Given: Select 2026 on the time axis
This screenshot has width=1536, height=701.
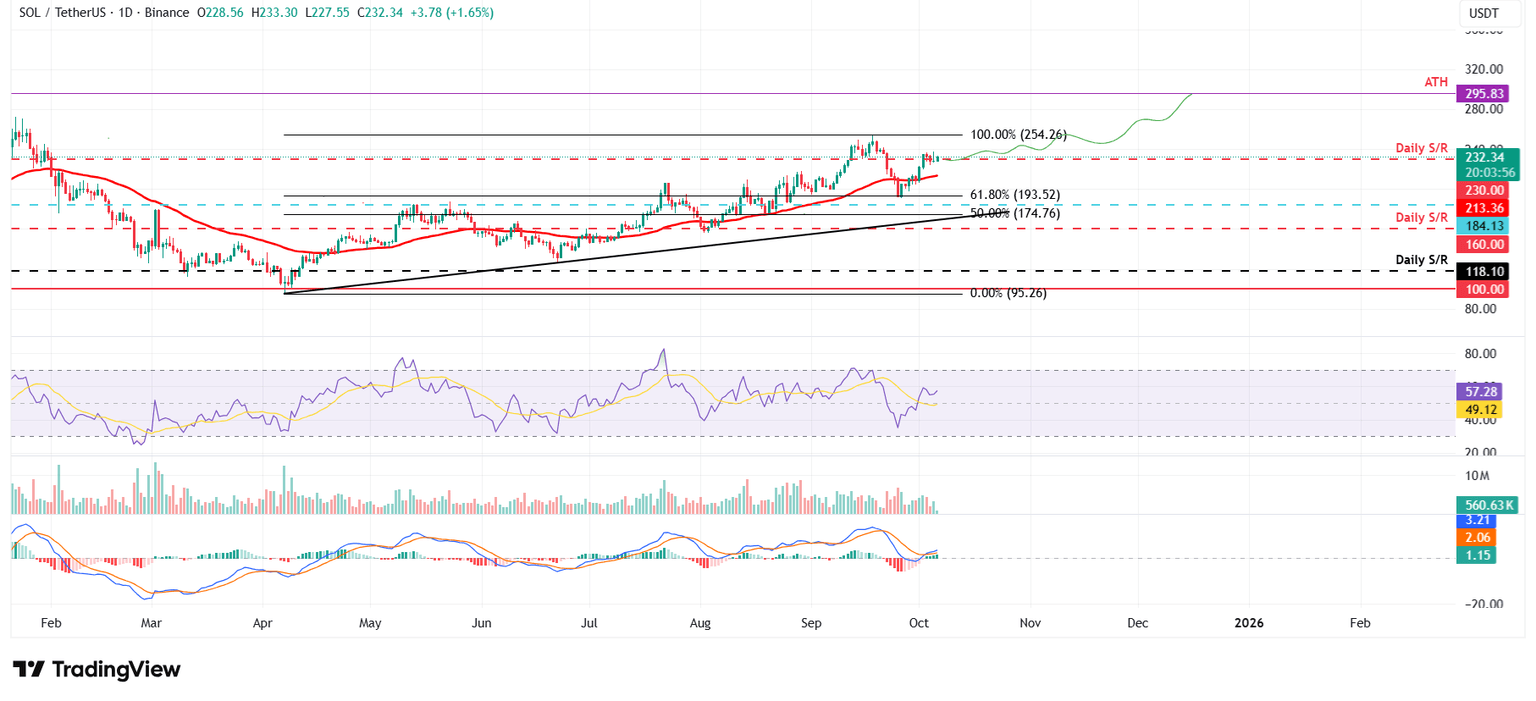Looking at the screenshot, I should pos(1248,622).
